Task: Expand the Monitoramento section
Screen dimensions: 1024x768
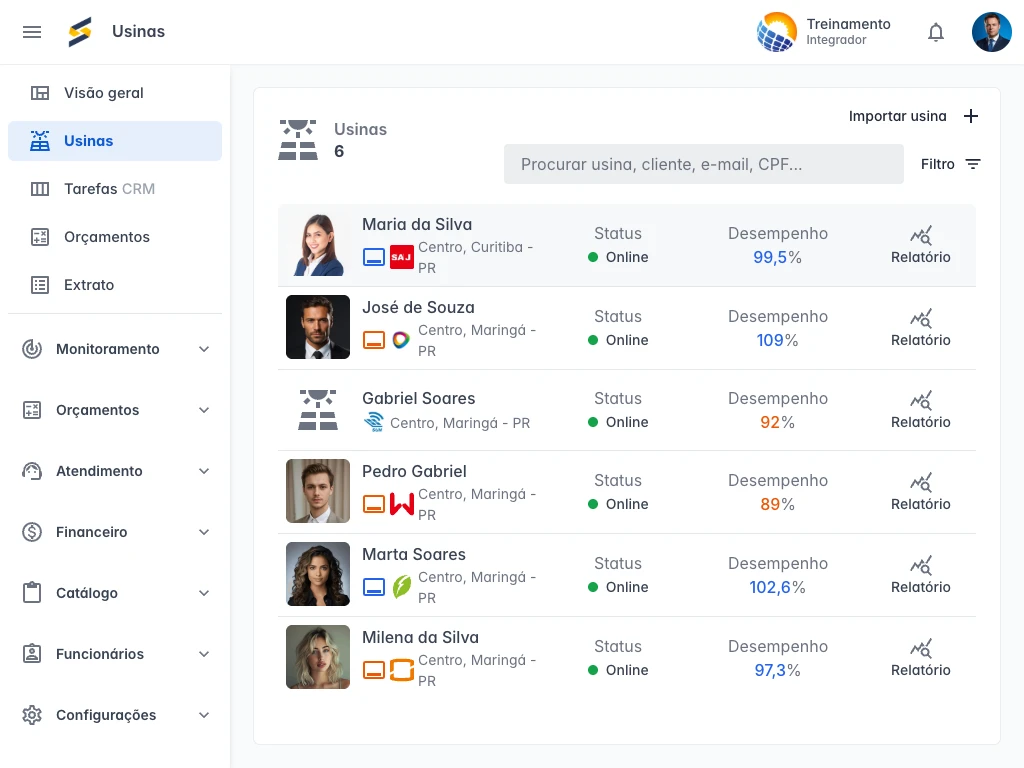Action: pos(204,349)
